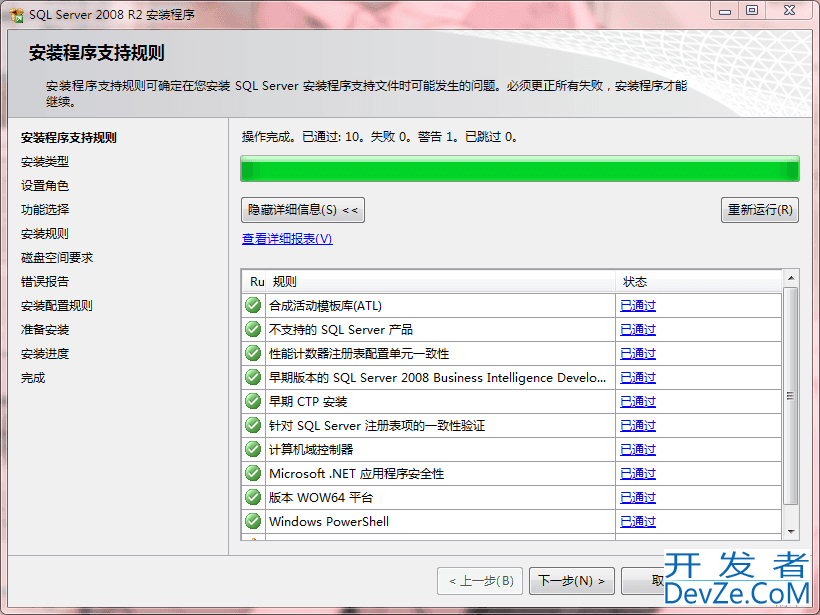Open 已通过 link for 注册表项的一致性验证
This screenshot has height=615, width=820.
(x=637, y=425)
